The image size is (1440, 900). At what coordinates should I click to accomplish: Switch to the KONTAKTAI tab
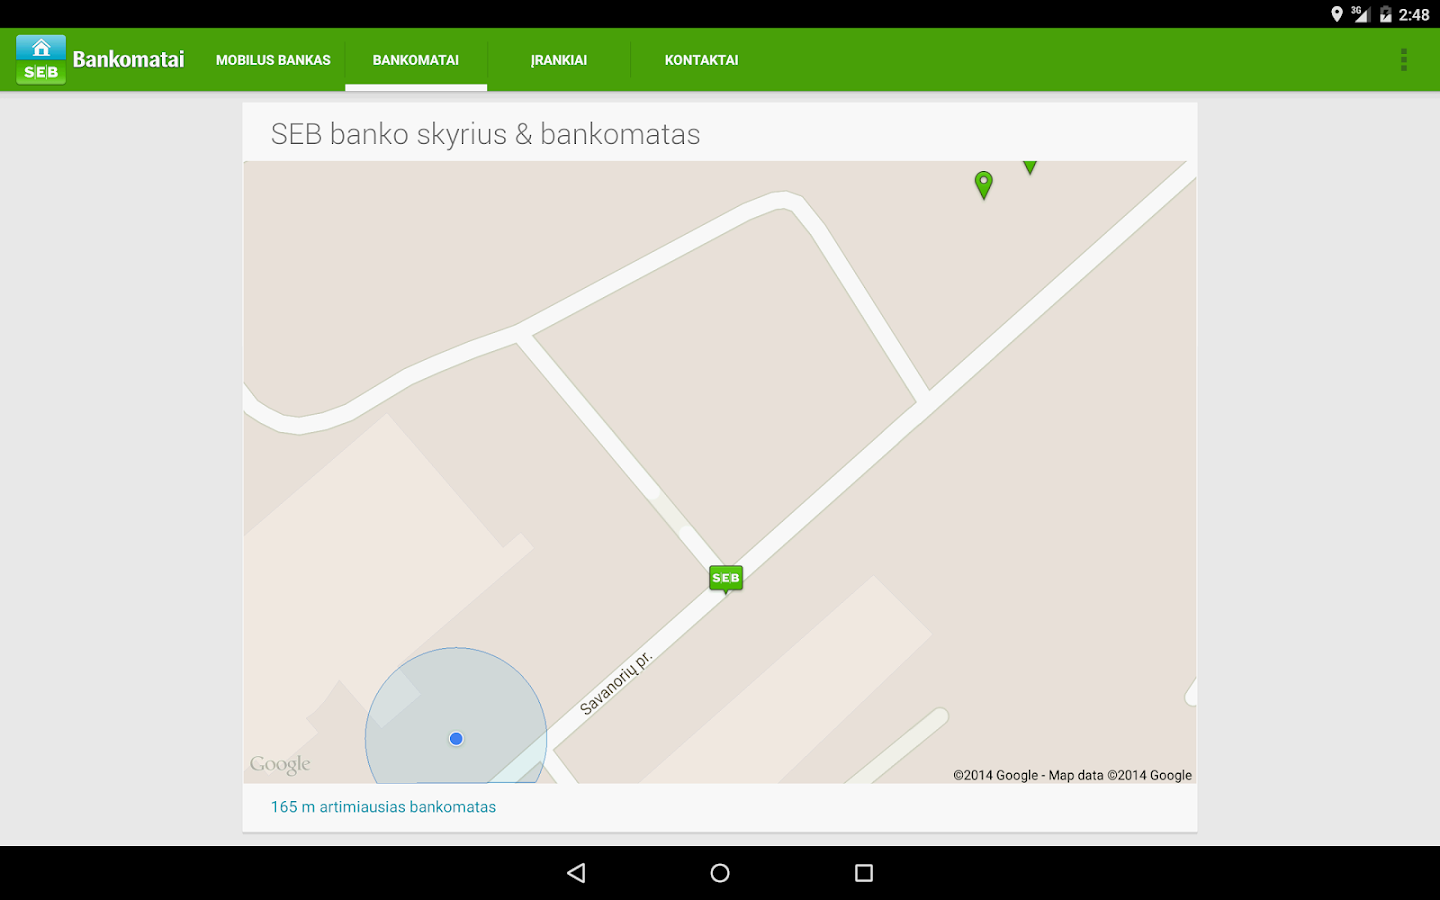(x=701, y=60)
